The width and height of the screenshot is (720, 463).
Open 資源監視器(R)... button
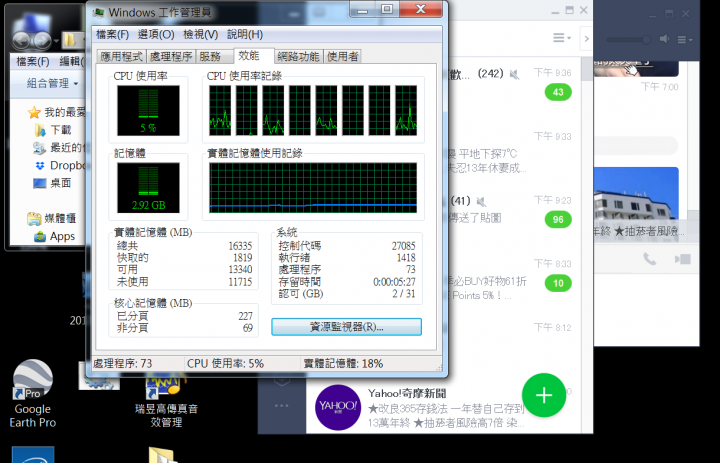[x=346, y=327]
